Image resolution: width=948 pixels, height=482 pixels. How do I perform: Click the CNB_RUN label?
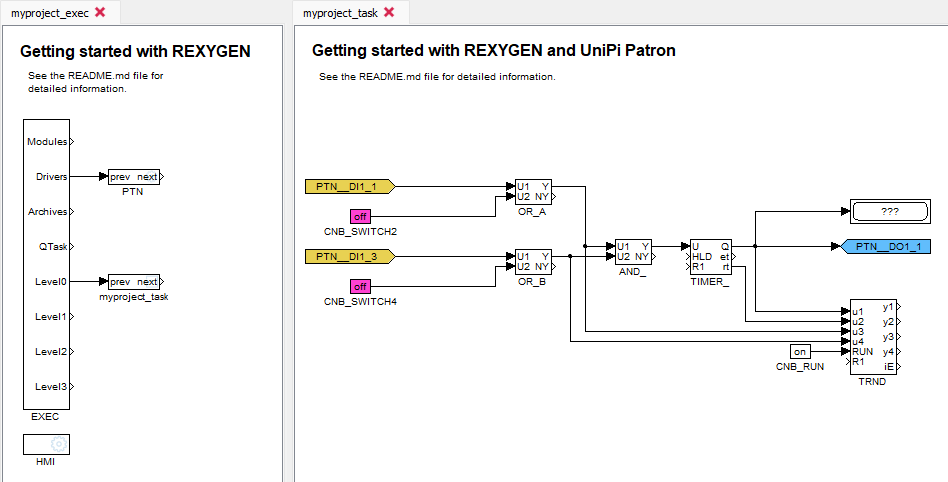pyautogui.click(x=800, y=366)
